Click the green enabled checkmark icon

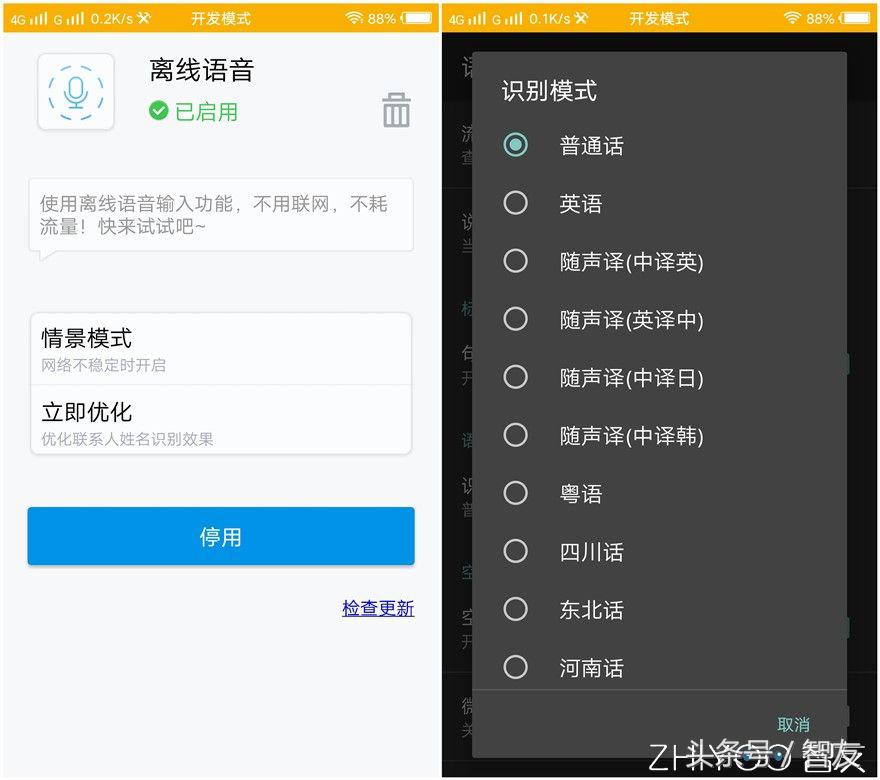pyautogui.click(x=158, y=111)
